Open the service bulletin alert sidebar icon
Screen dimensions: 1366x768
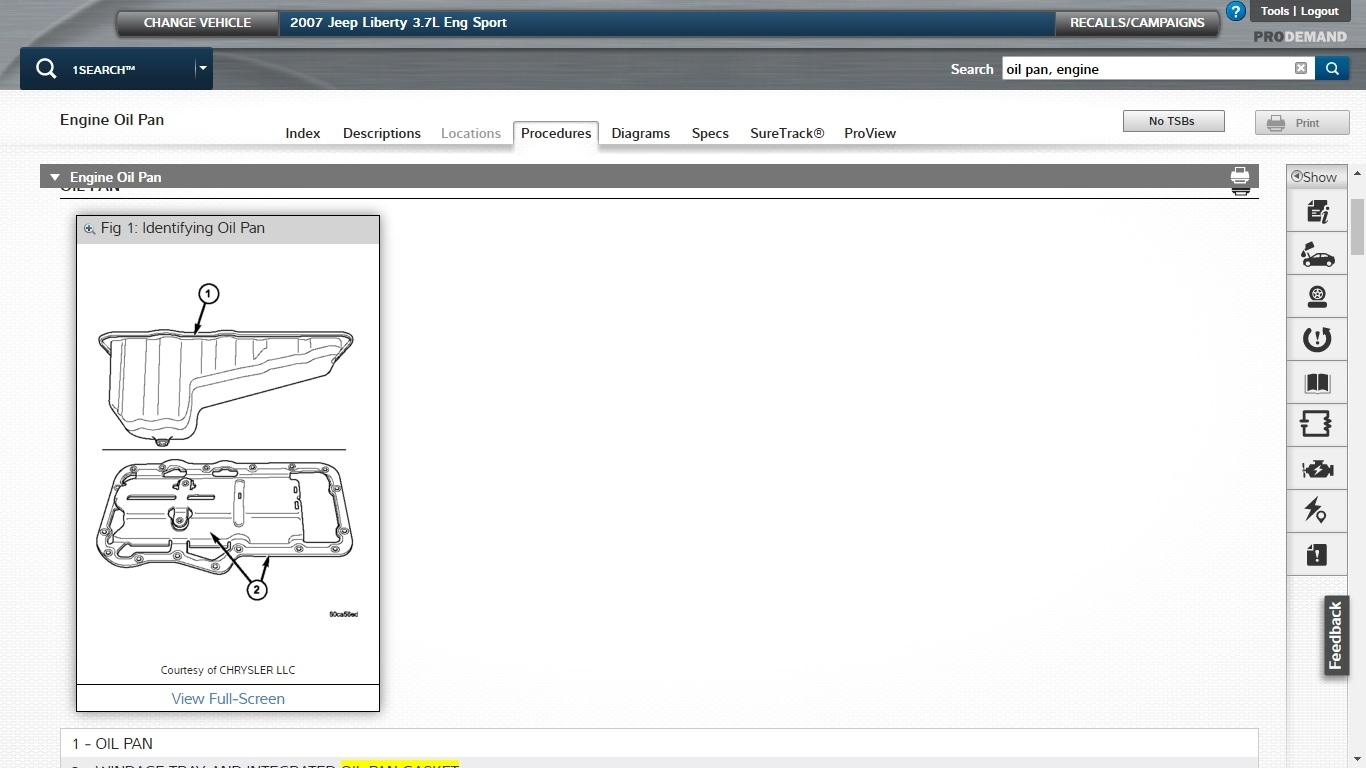1317,554
